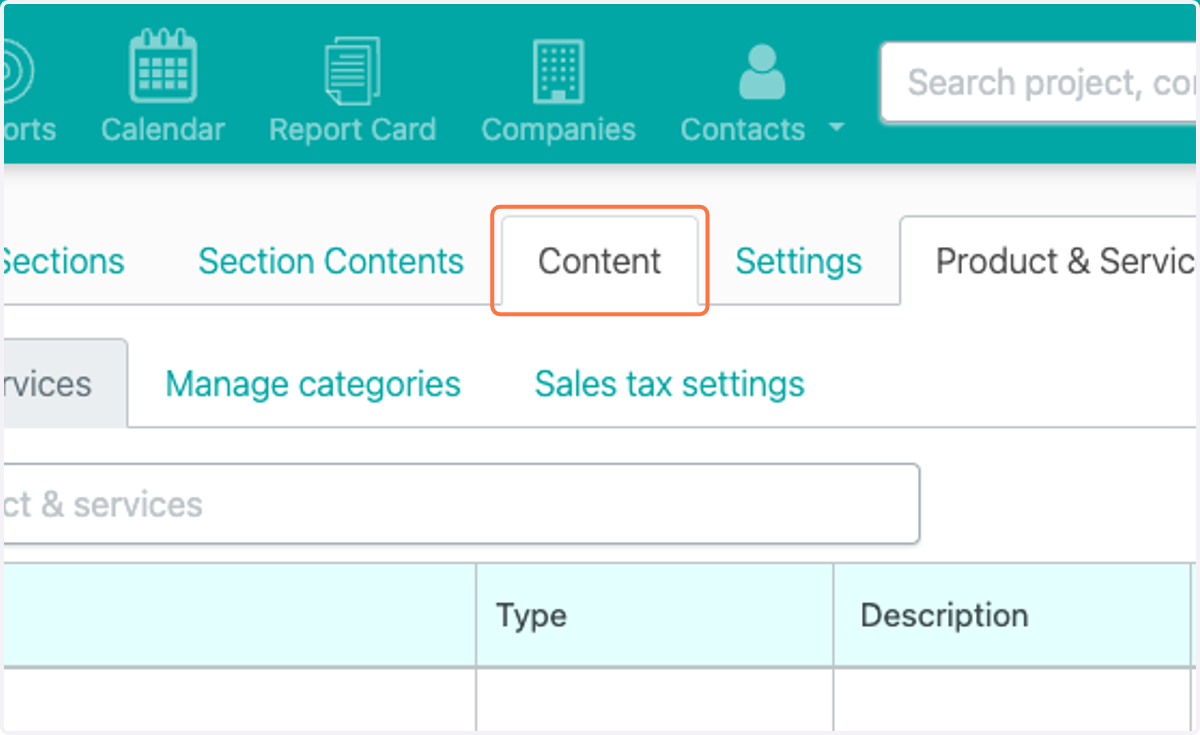
Task: Switch to the Settings tab
Action: (798, 261)
